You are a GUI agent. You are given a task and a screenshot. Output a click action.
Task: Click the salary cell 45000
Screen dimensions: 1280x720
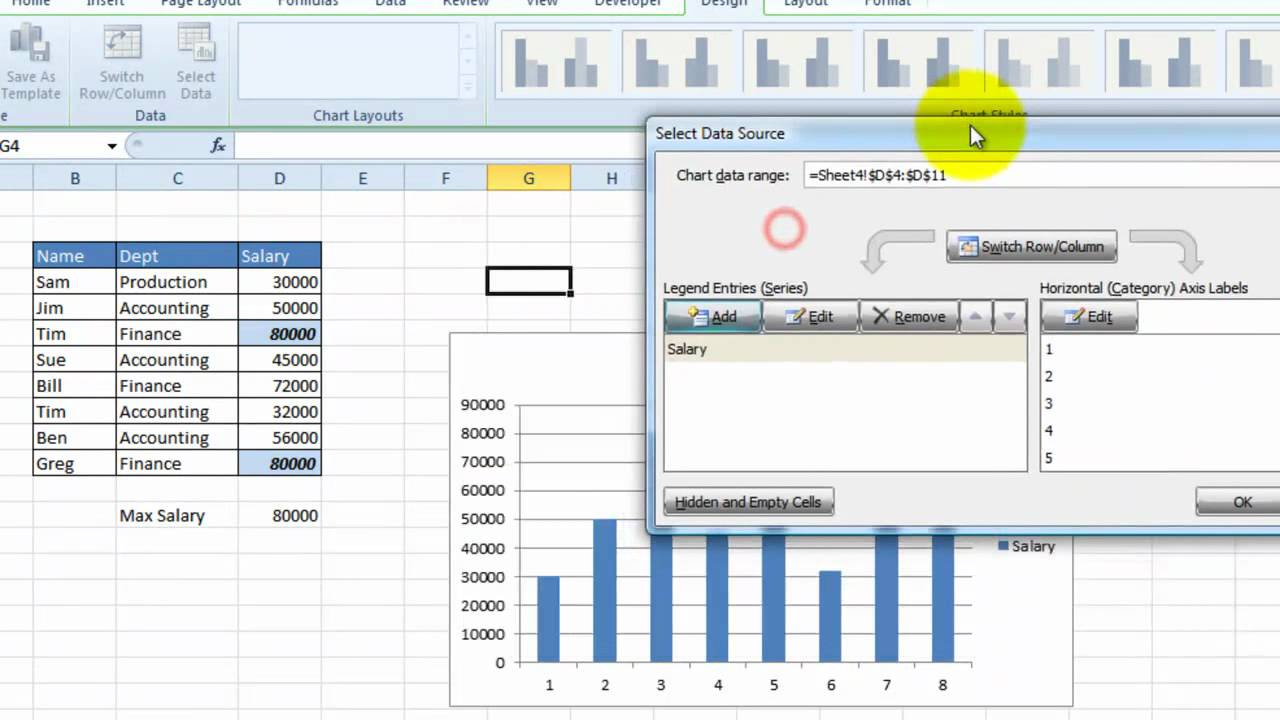coord(279,360)
